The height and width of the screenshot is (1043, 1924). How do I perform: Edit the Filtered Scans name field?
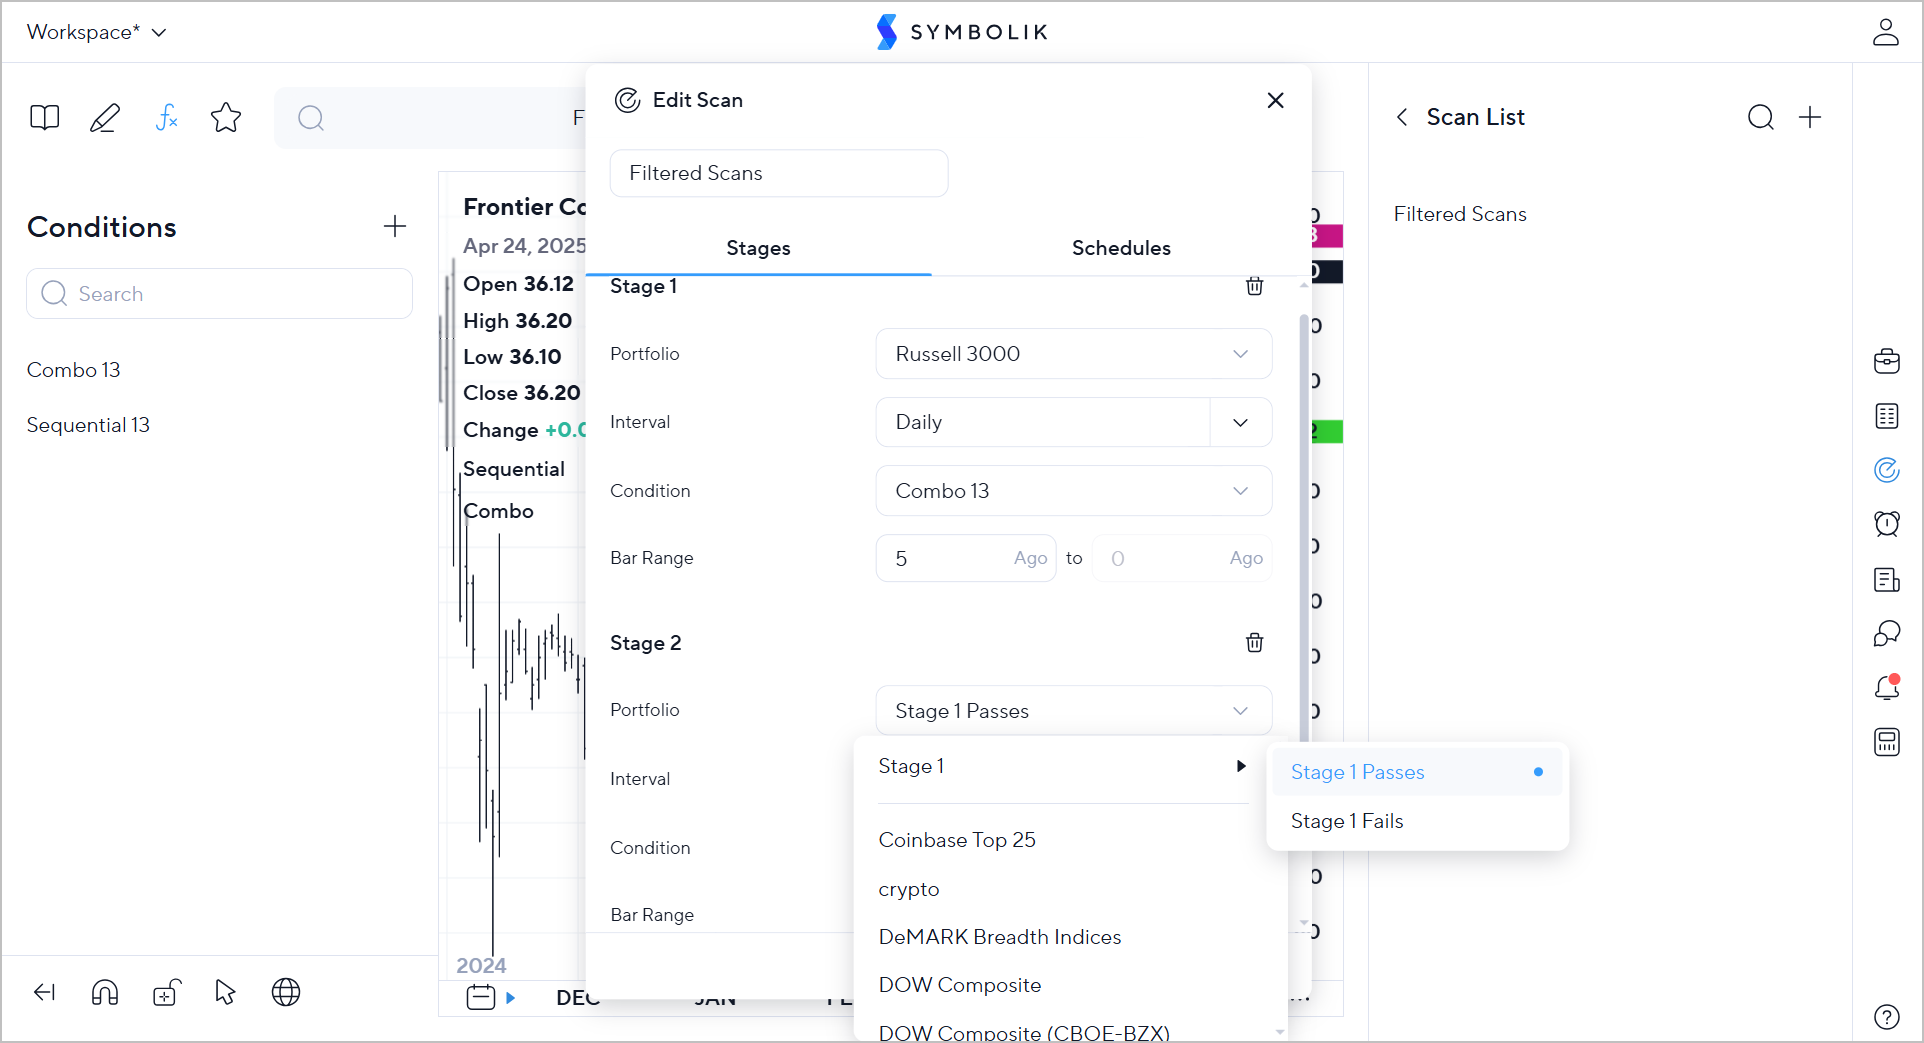point(779,173)
